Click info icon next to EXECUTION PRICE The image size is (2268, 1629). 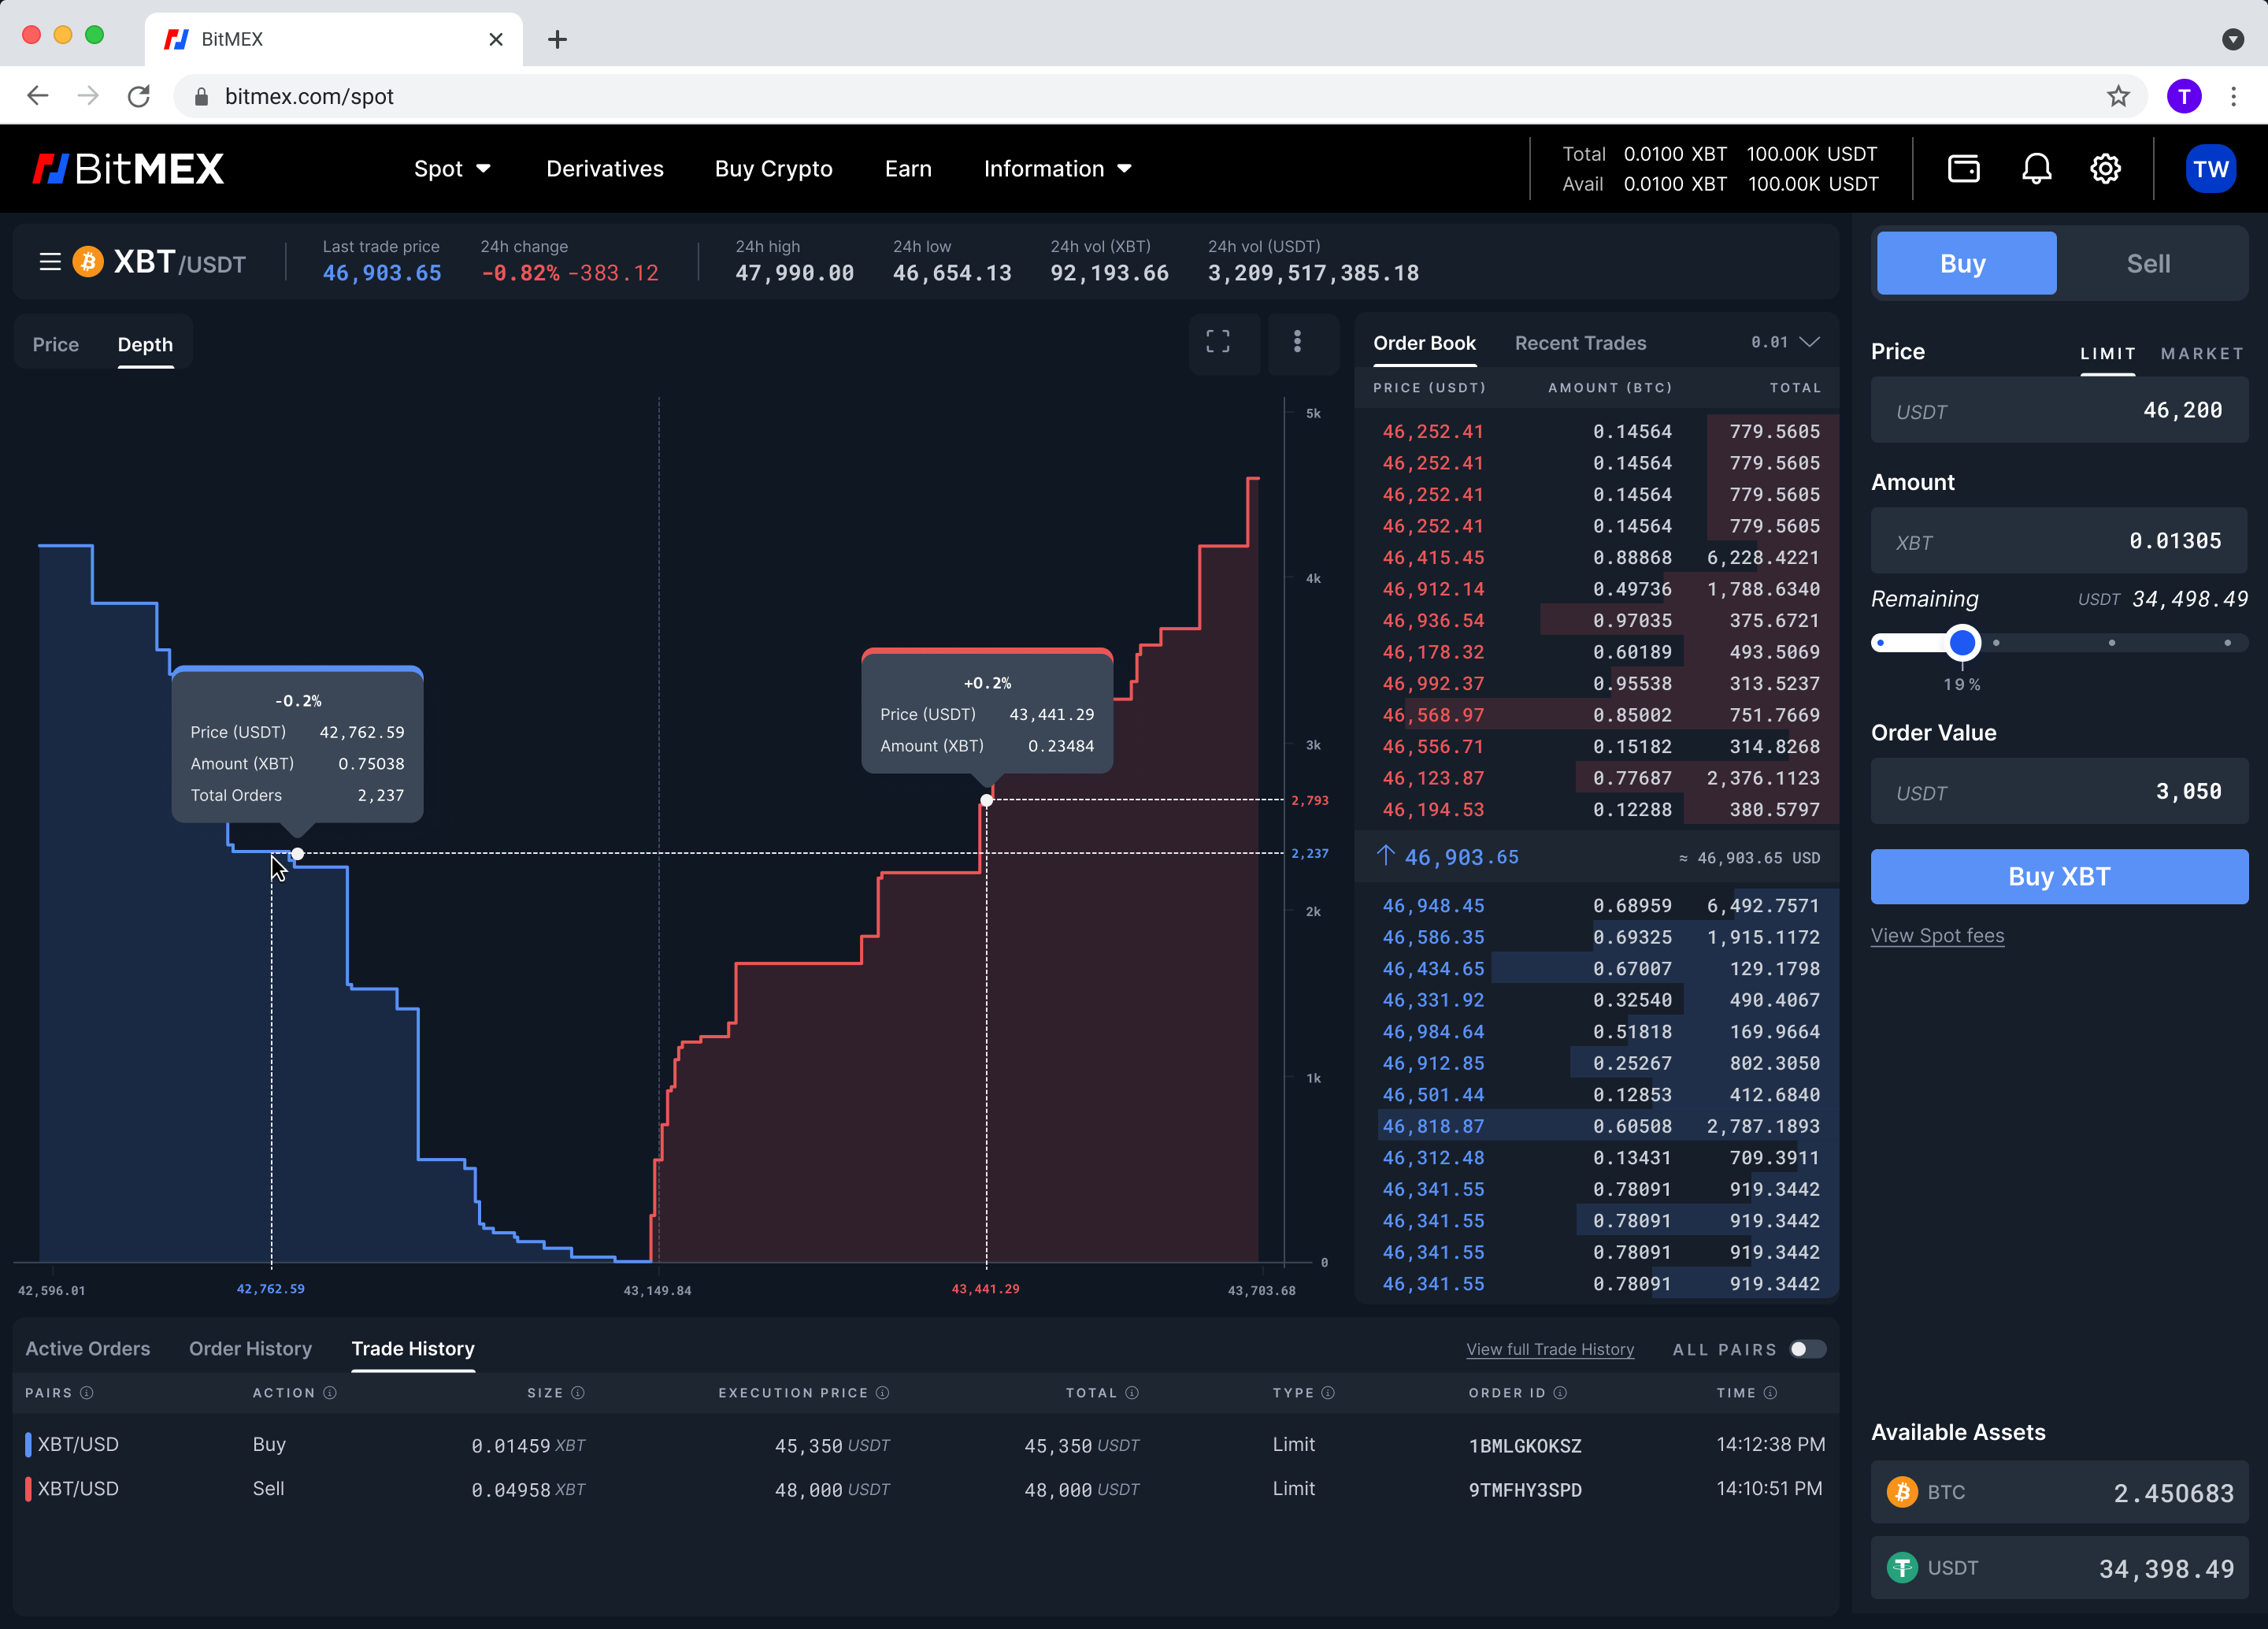[x=882, y=1393]
